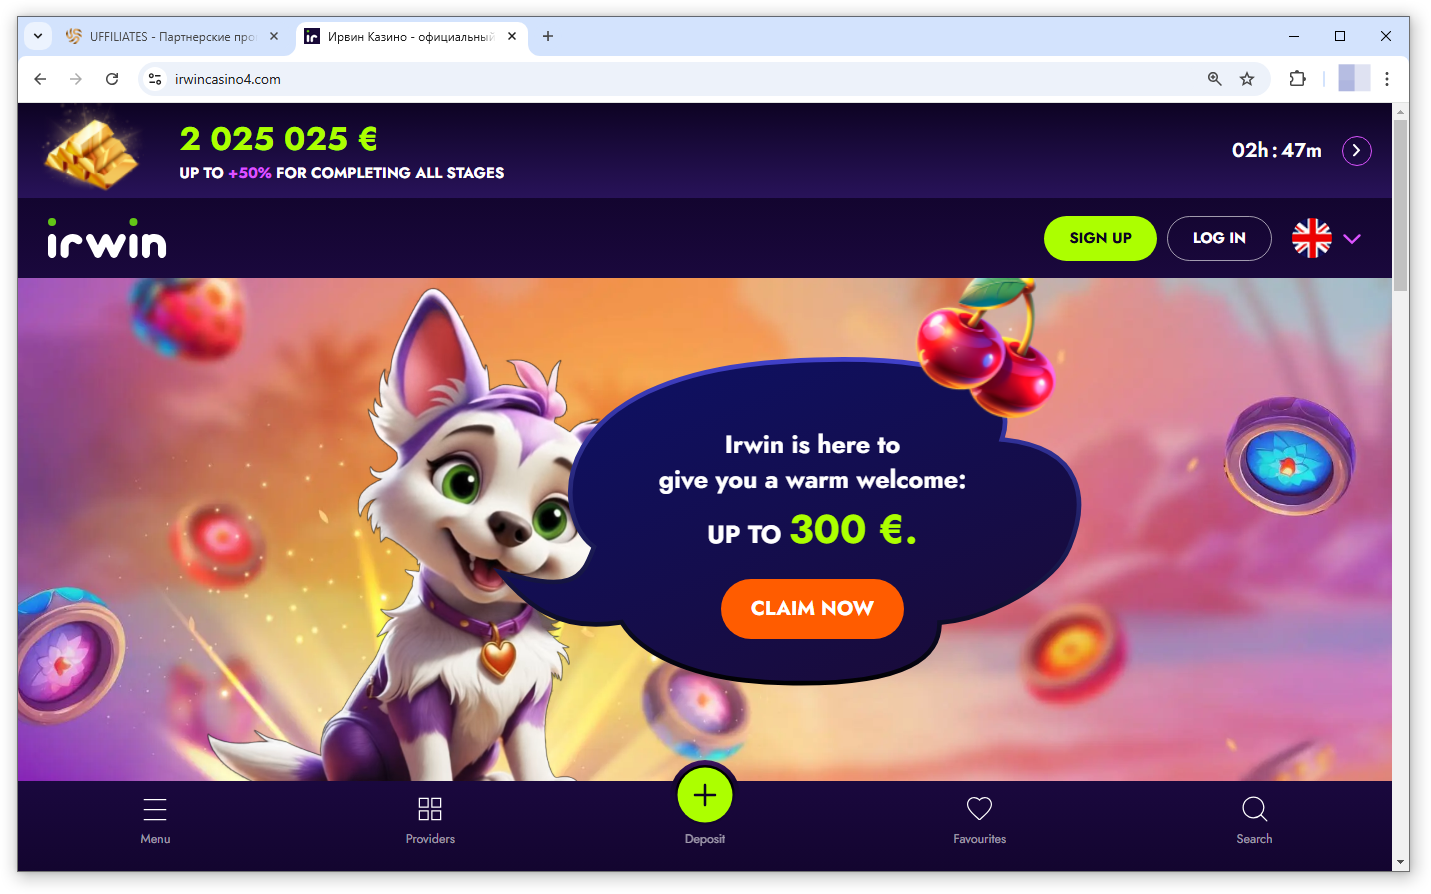Open Favourites heart icon
Screen dimensions: 1431x894
pos(980,808)
